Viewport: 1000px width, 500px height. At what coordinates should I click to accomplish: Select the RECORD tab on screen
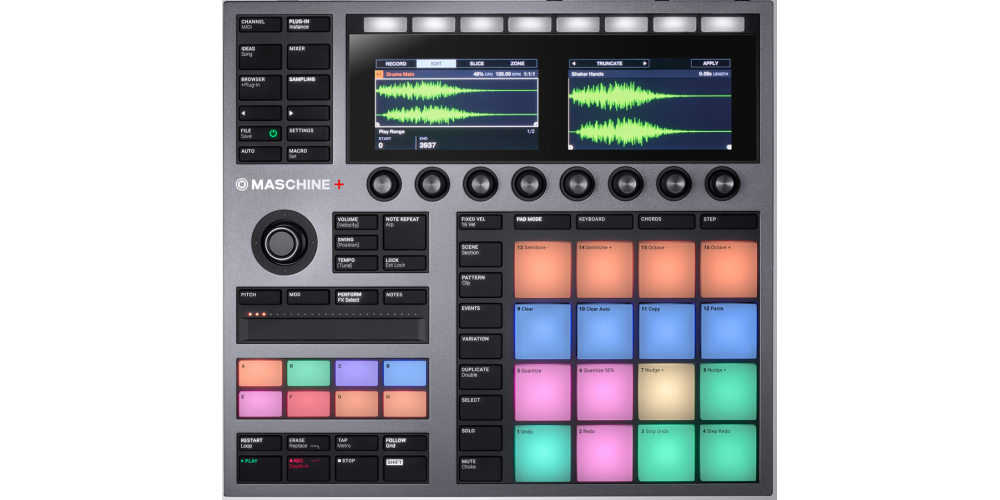point(396,64)
